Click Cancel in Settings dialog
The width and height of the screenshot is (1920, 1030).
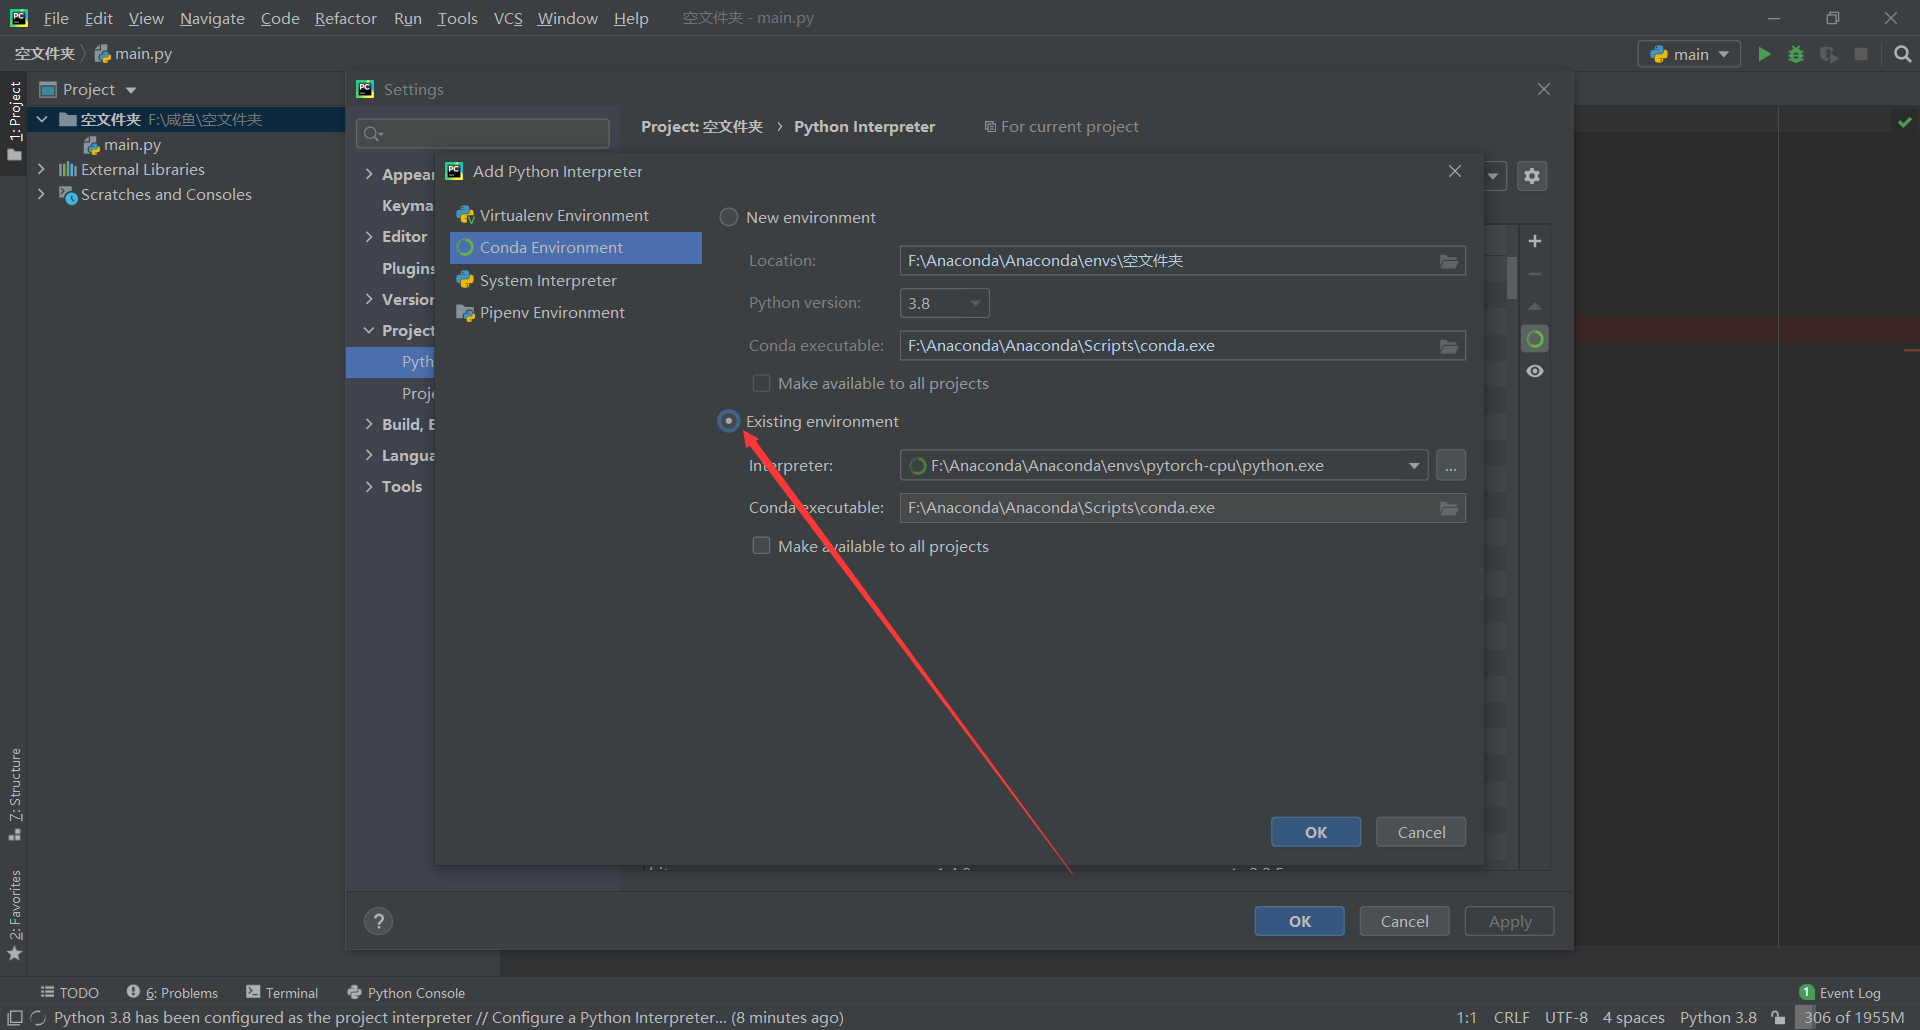coord(1404,921)
